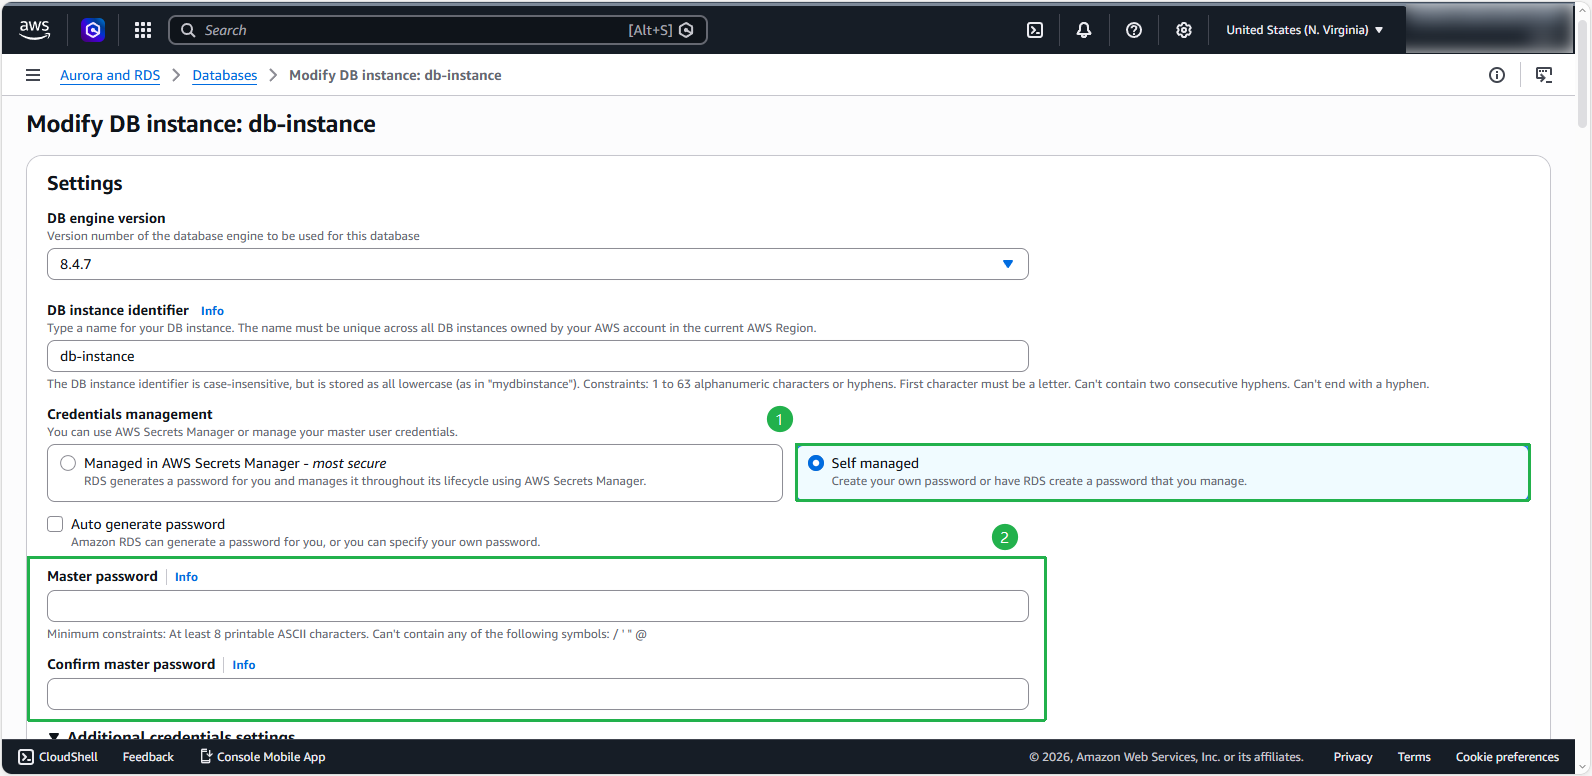Open CloudShell in the footer

pyautogui.click(x=58, y=757)
